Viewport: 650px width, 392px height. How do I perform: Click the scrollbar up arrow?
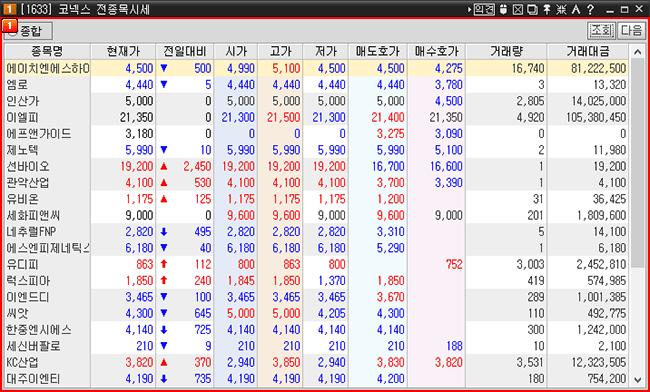click(x=637, y=52)
